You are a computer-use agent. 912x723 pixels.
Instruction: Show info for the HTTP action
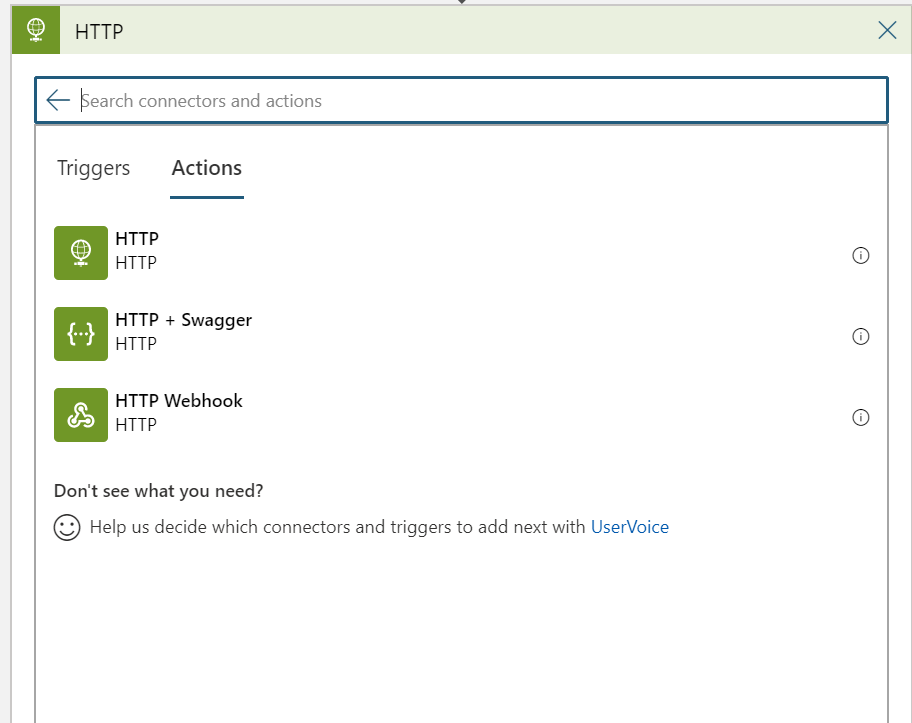[x=860, y=255]
